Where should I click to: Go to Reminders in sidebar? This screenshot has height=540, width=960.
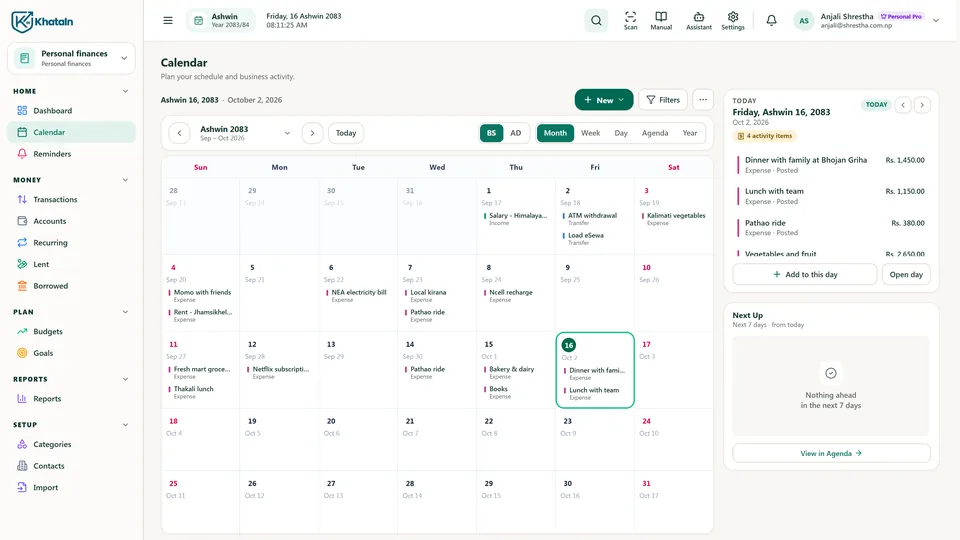tap(71, 154)
